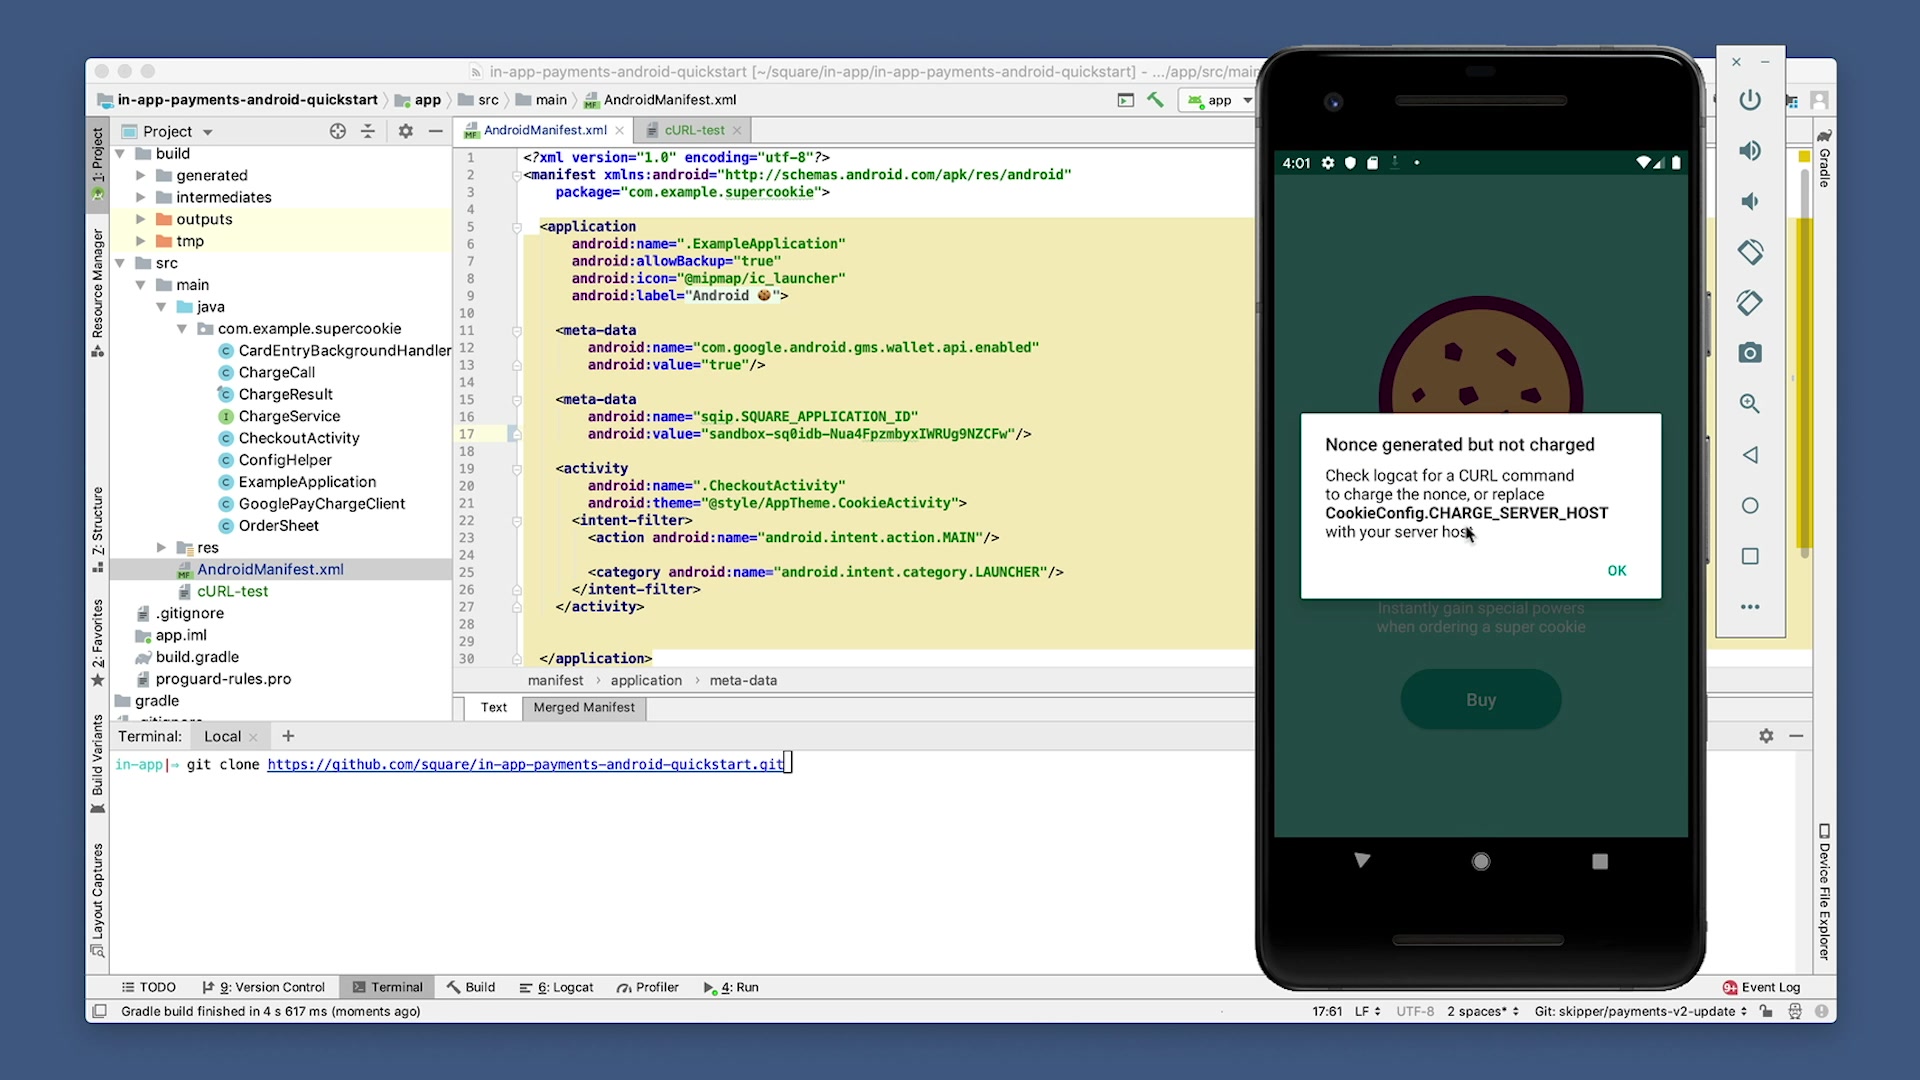This screenshot has width=1920, height=1080.
Task: Open emulator extended controls three-dots icon
Action: coord(1749,607)
